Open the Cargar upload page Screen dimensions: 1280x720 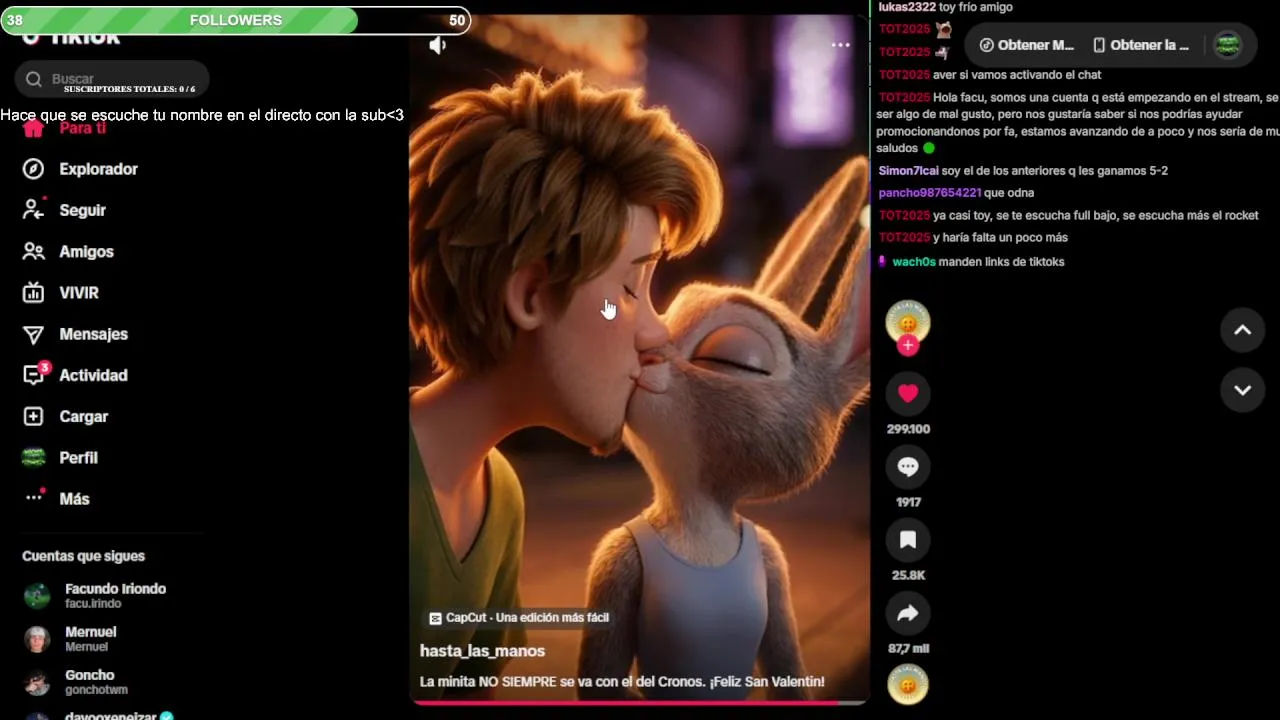[x=83, y=416]
